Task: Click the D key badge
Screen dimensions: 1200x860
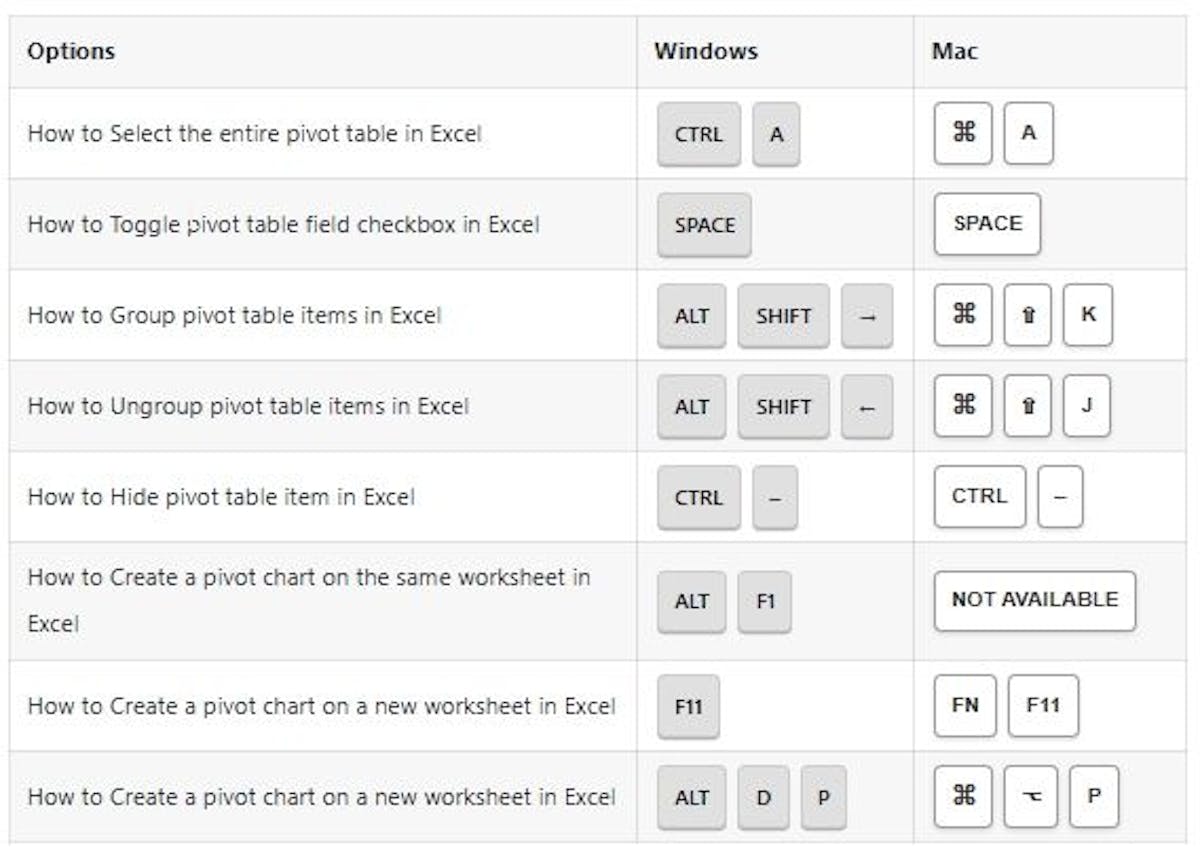Action: tap(764, 798)
